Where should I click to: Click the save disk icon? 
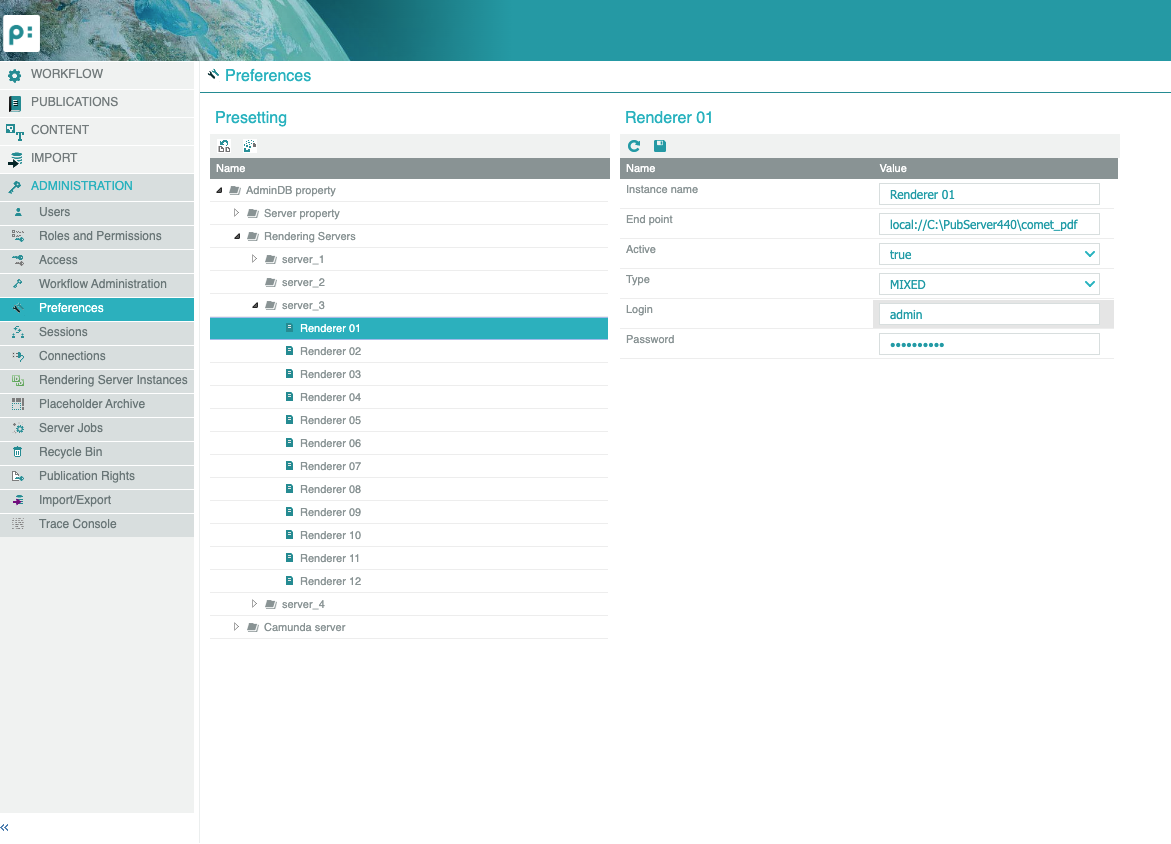660,146
